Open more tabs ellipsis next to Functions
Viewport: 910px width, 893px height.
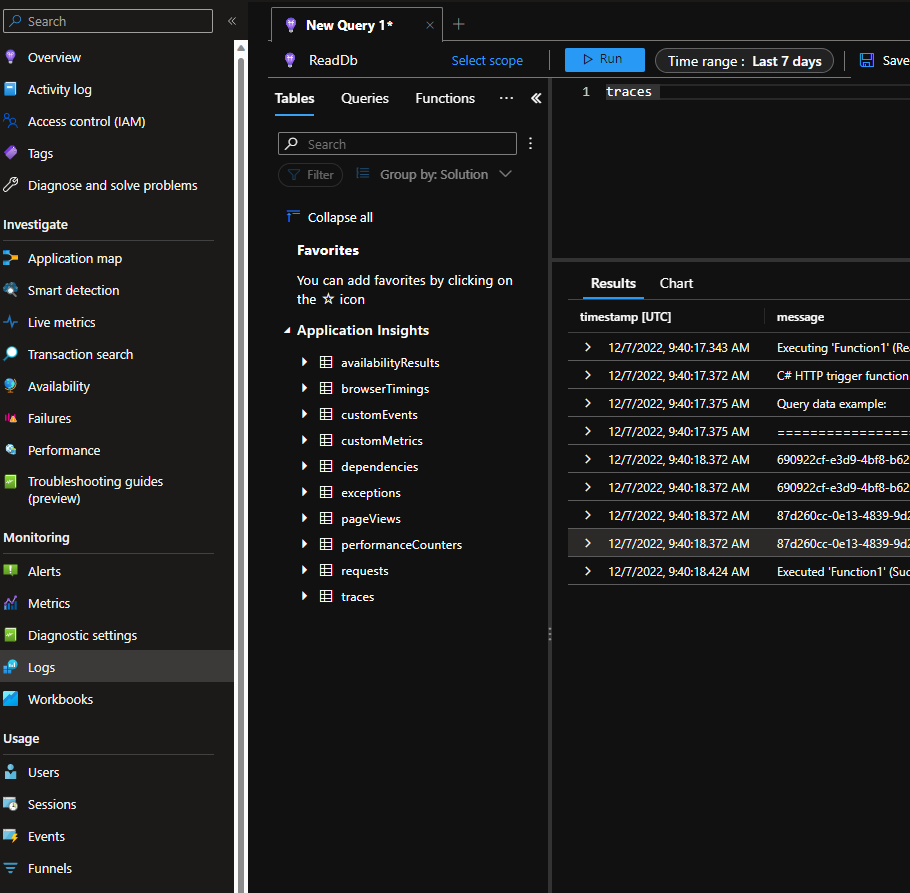click(x=506, y=98)
